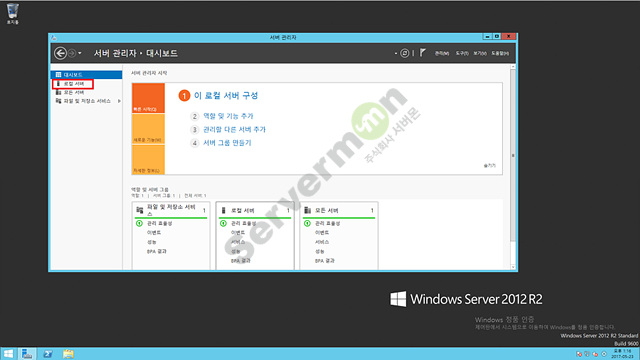The width and height of the screenshot is (640, 360).
Task: Click green manageability icon in 파일 및 저장소 tile
Action: pos(139,223)
